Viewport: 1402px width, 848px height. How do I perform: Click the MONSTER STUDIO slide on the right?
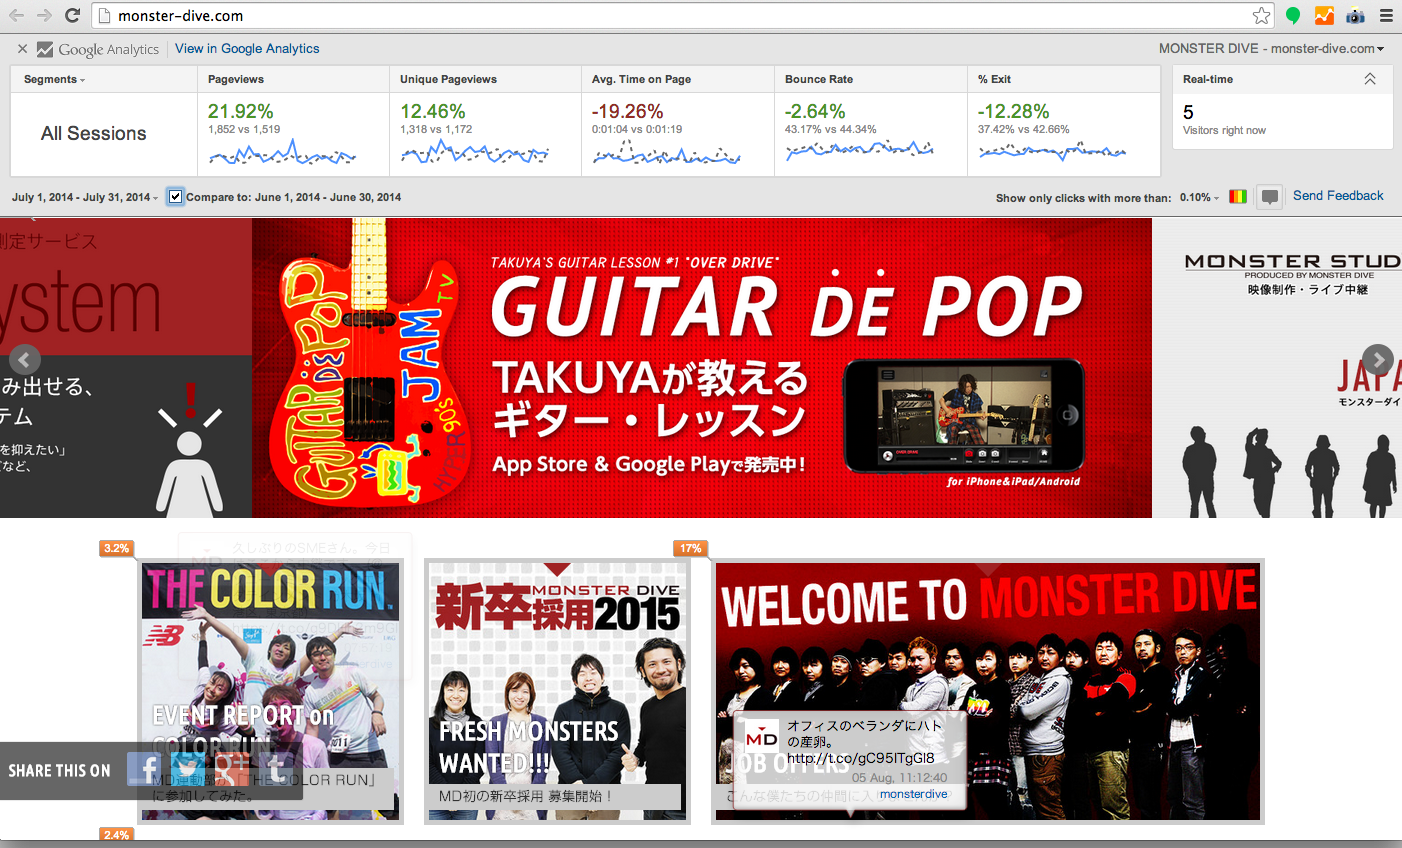[1277, 368]
